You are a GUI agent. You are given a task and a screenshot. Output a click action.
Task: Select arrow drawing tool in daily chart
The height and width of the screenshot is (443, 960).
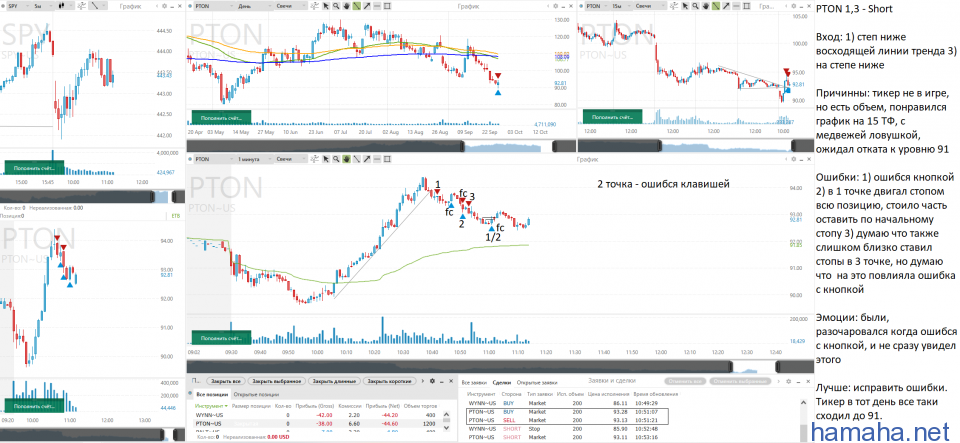tap(367, 6)
